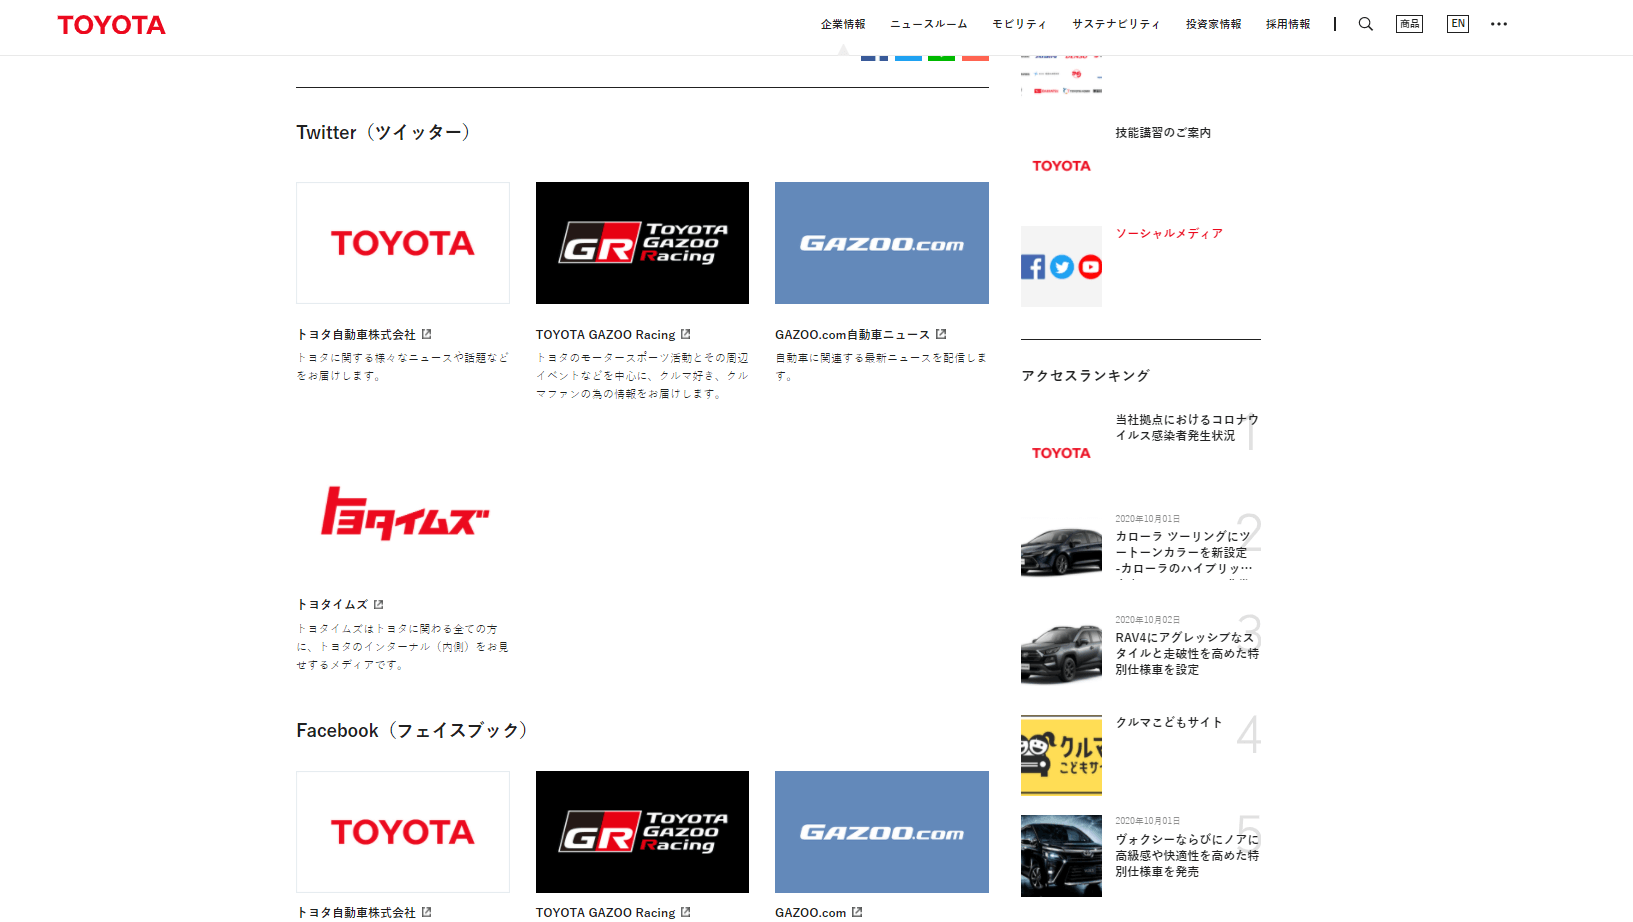The width and height of the screenshot is (1633, 922).
Task: Open Facebook トヨタ自動車株式会社 link
Action: pos(356,913)
